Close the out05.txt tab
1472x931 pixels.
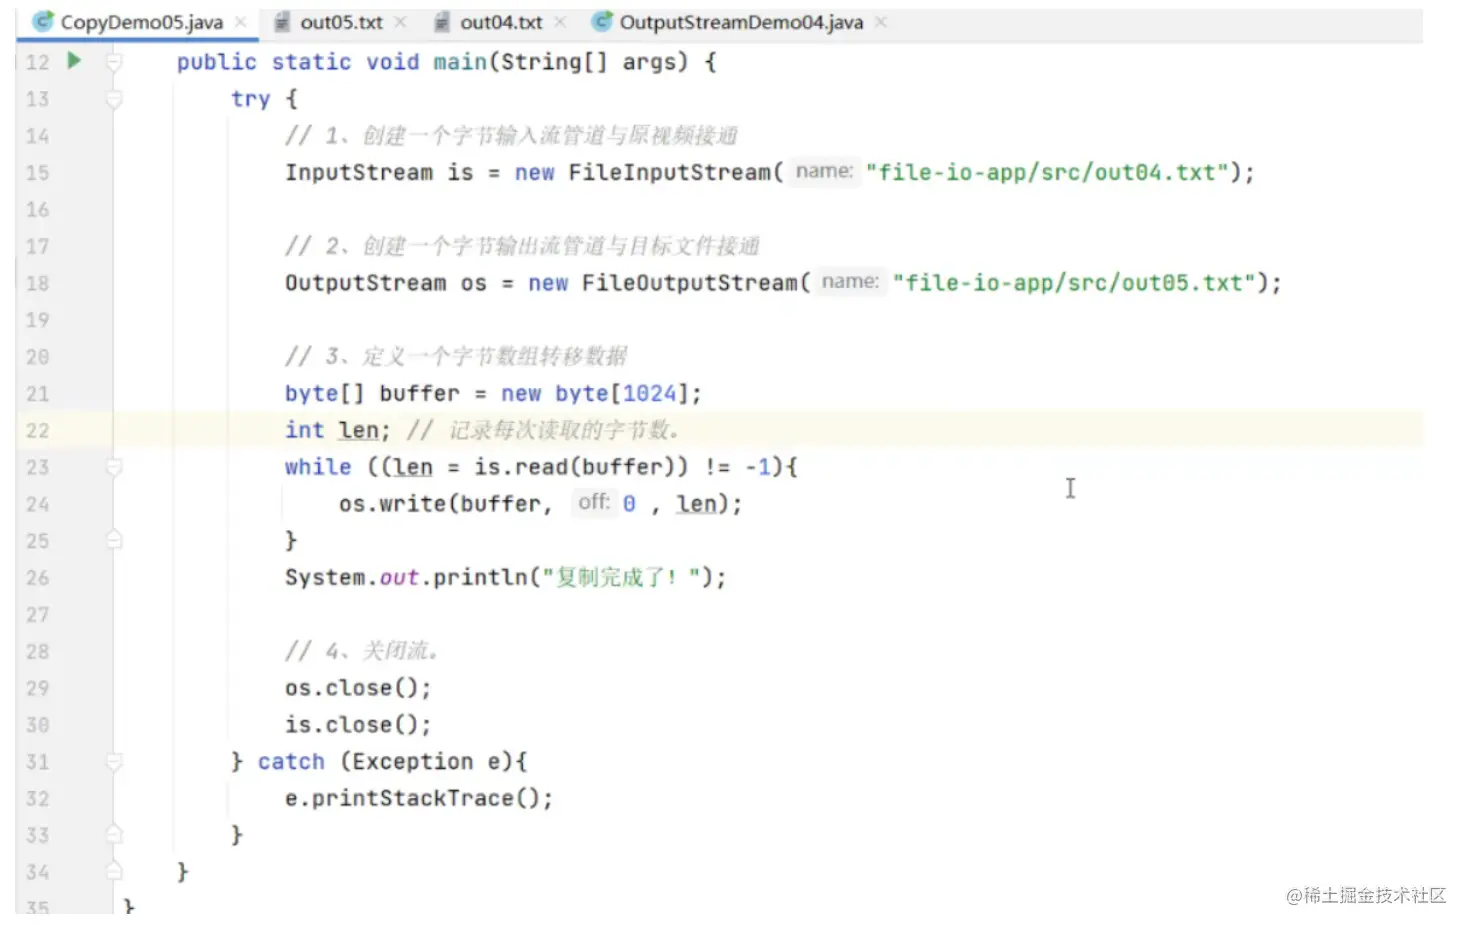point(400,22)
